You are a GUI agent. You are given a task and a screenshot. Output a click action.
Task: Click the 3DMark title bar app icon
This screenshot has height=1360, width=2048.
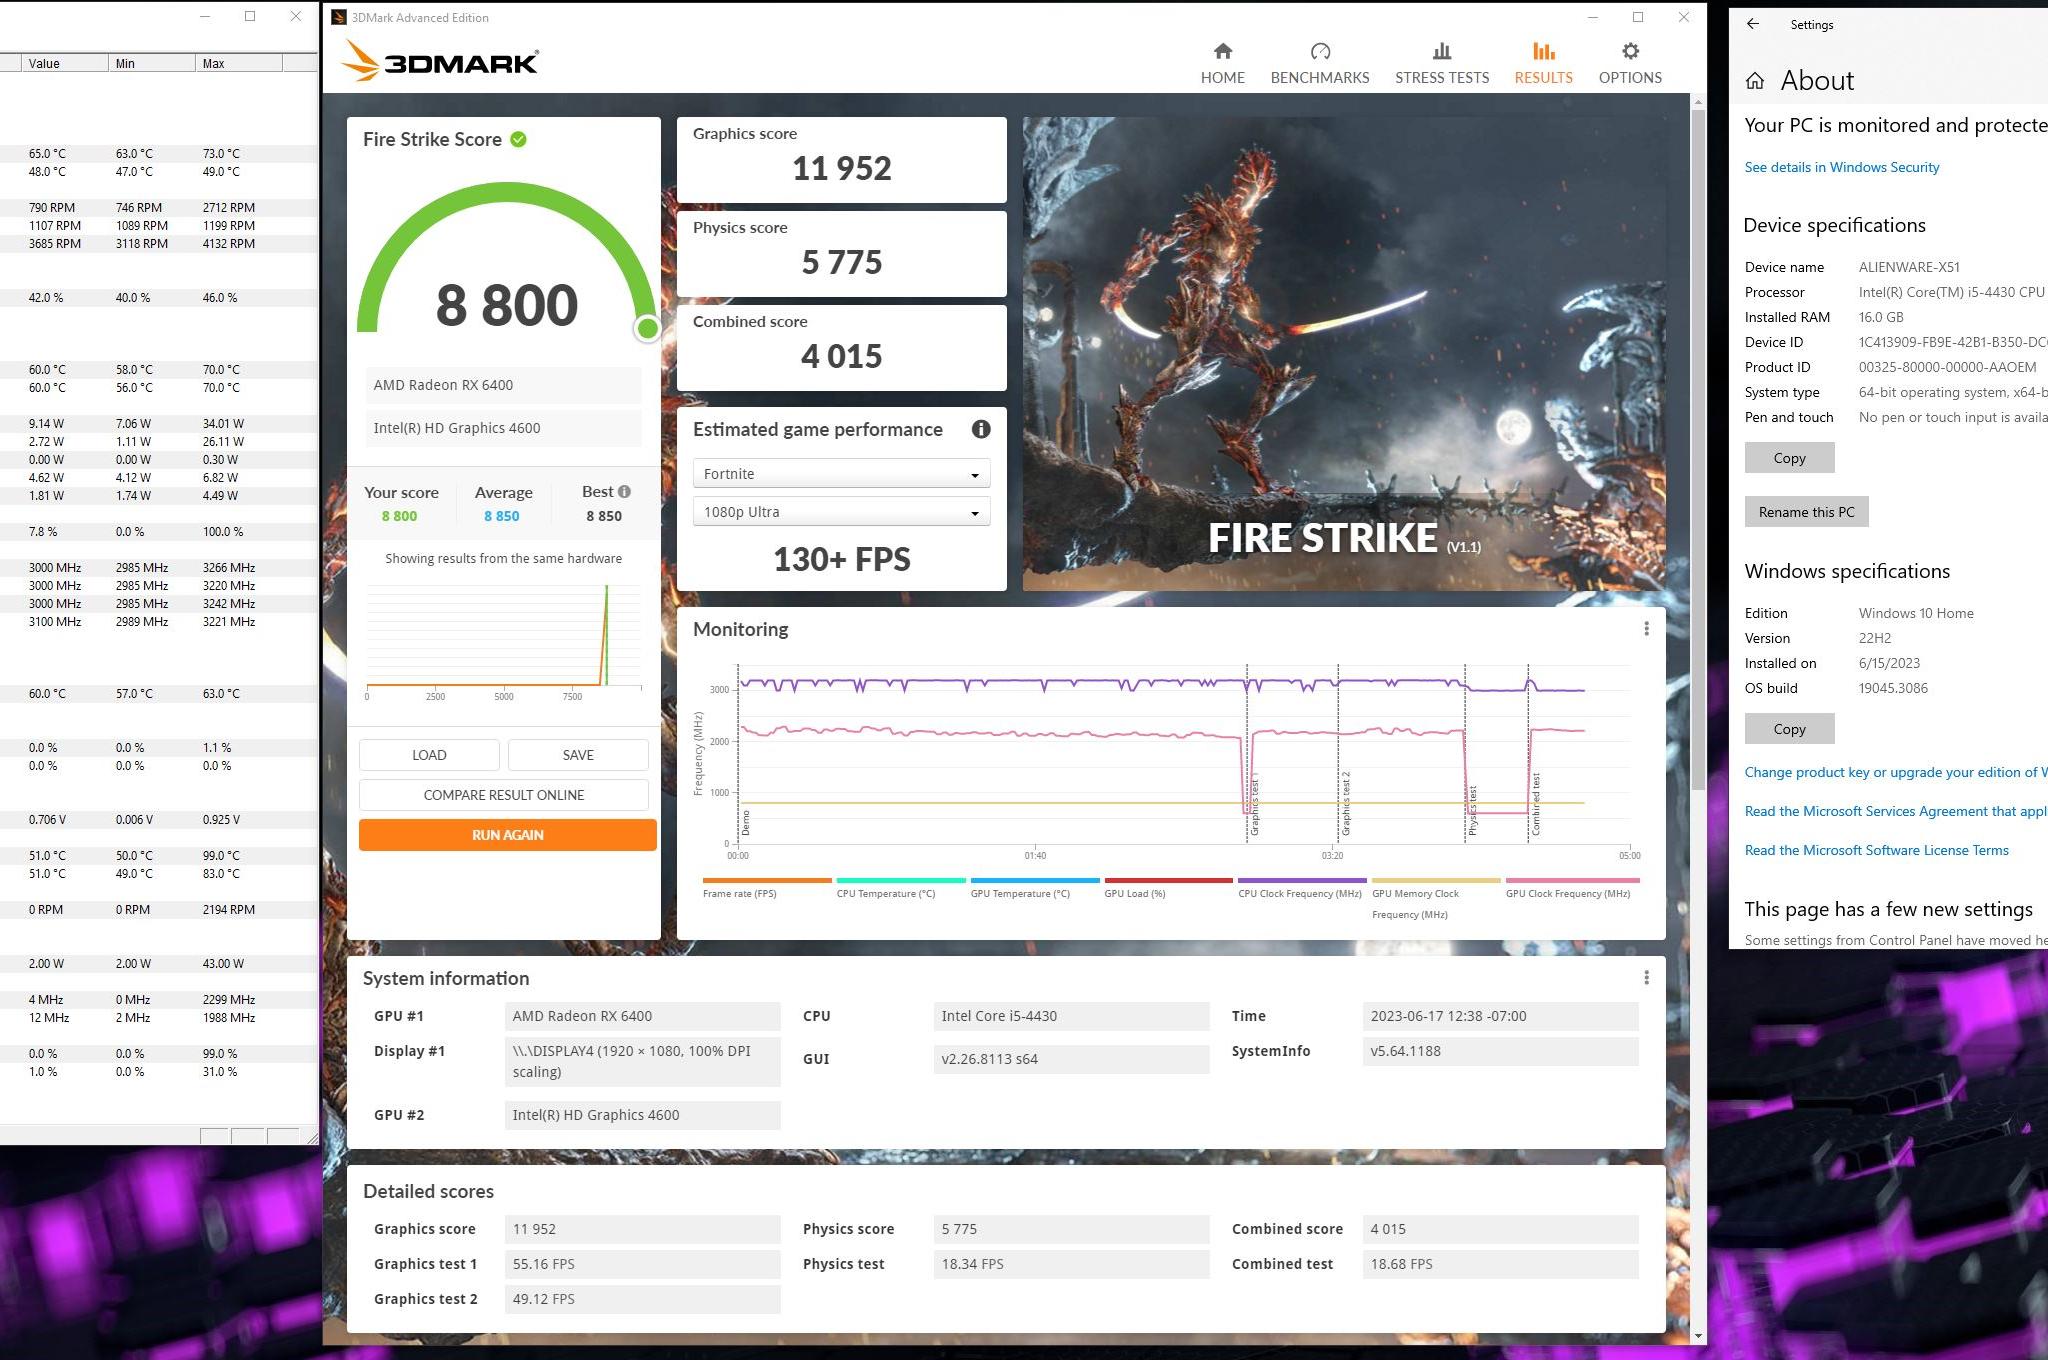pyautogui.click(x=339, y=17)
